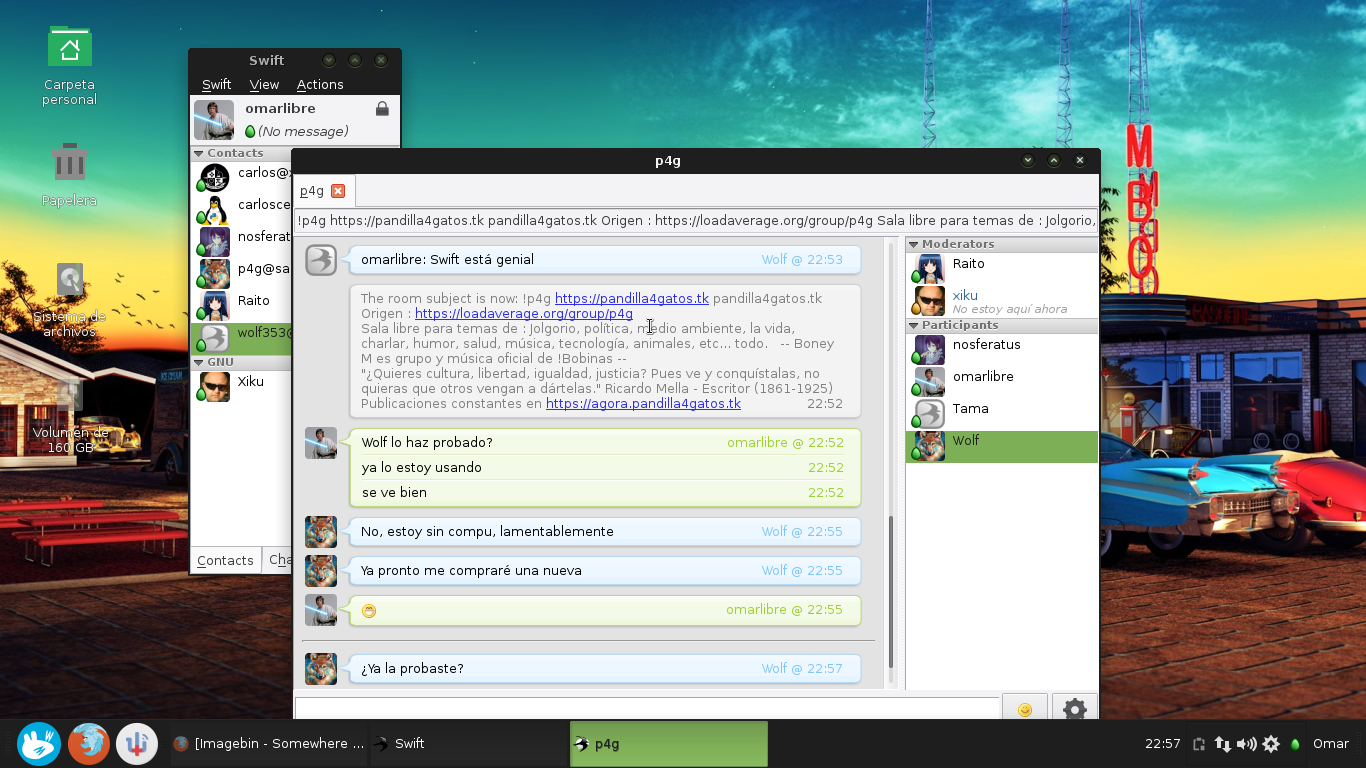Open Carpeta personal desktop icon
Screen dimensions: 1366x768
[69, 67]
